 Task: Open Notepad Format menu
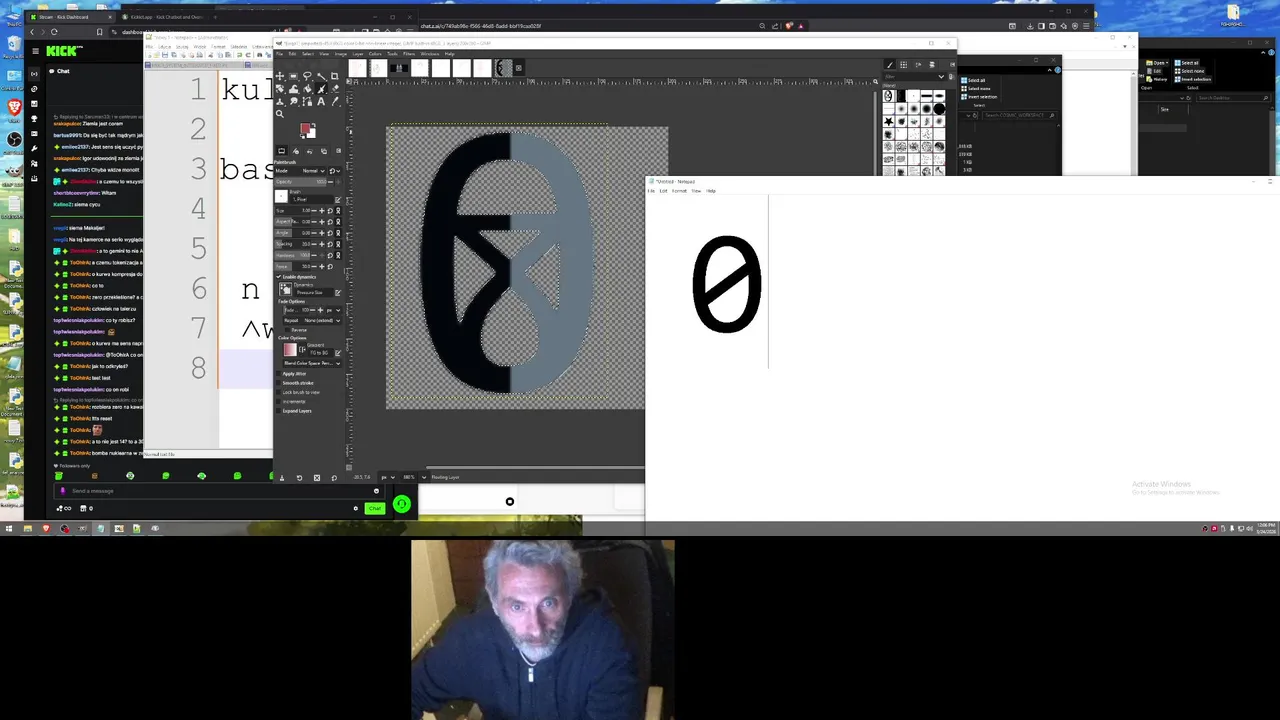click(679, 191)
